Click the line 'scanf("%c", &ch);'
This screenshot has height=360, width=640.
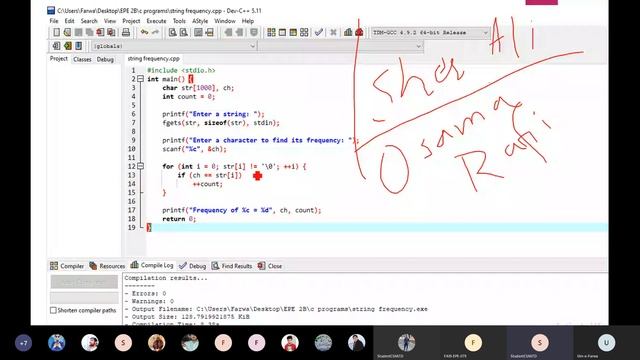tap(194, 149)
